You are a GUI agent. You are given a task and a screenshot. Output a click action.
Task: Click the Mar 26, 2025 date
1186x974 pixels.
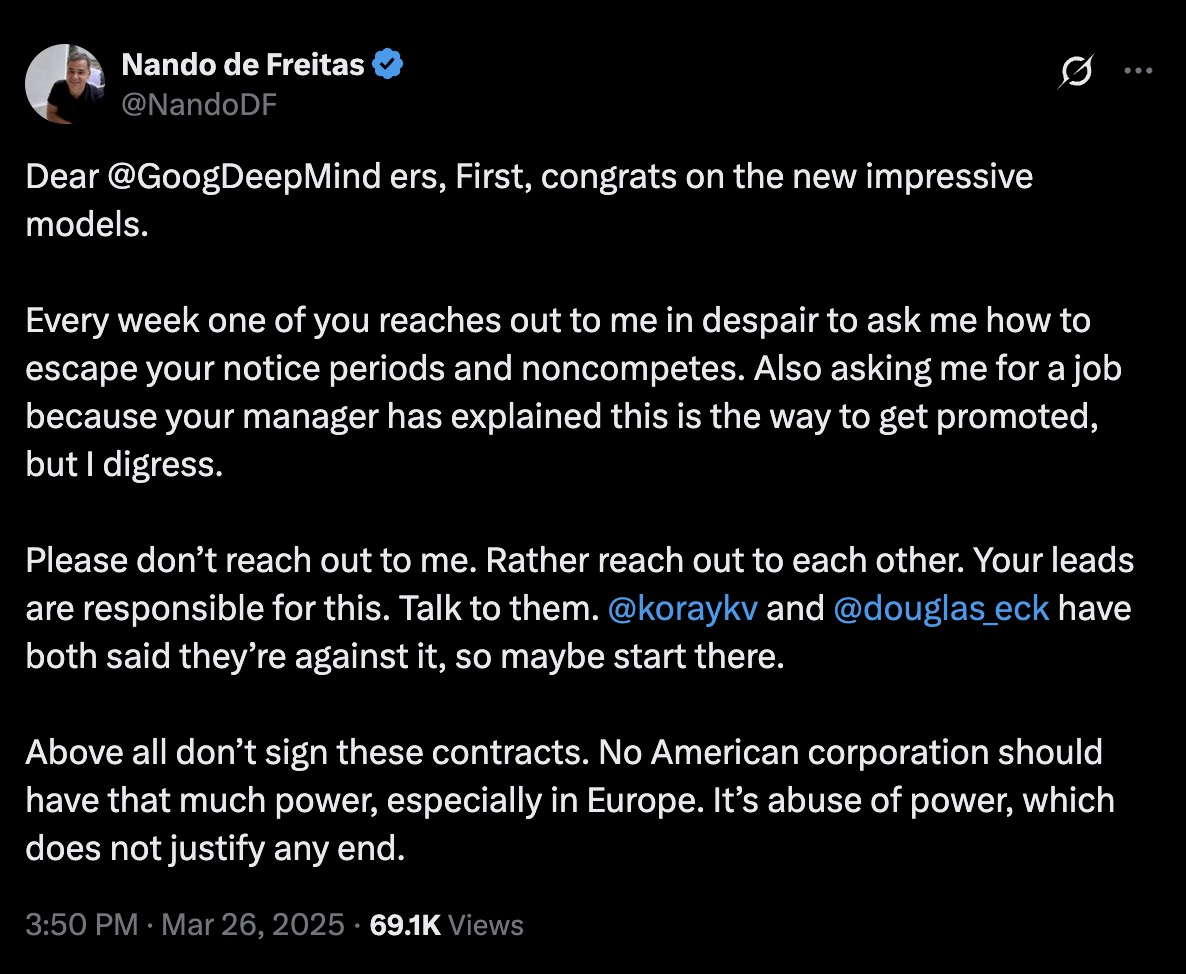click(252, 925)
